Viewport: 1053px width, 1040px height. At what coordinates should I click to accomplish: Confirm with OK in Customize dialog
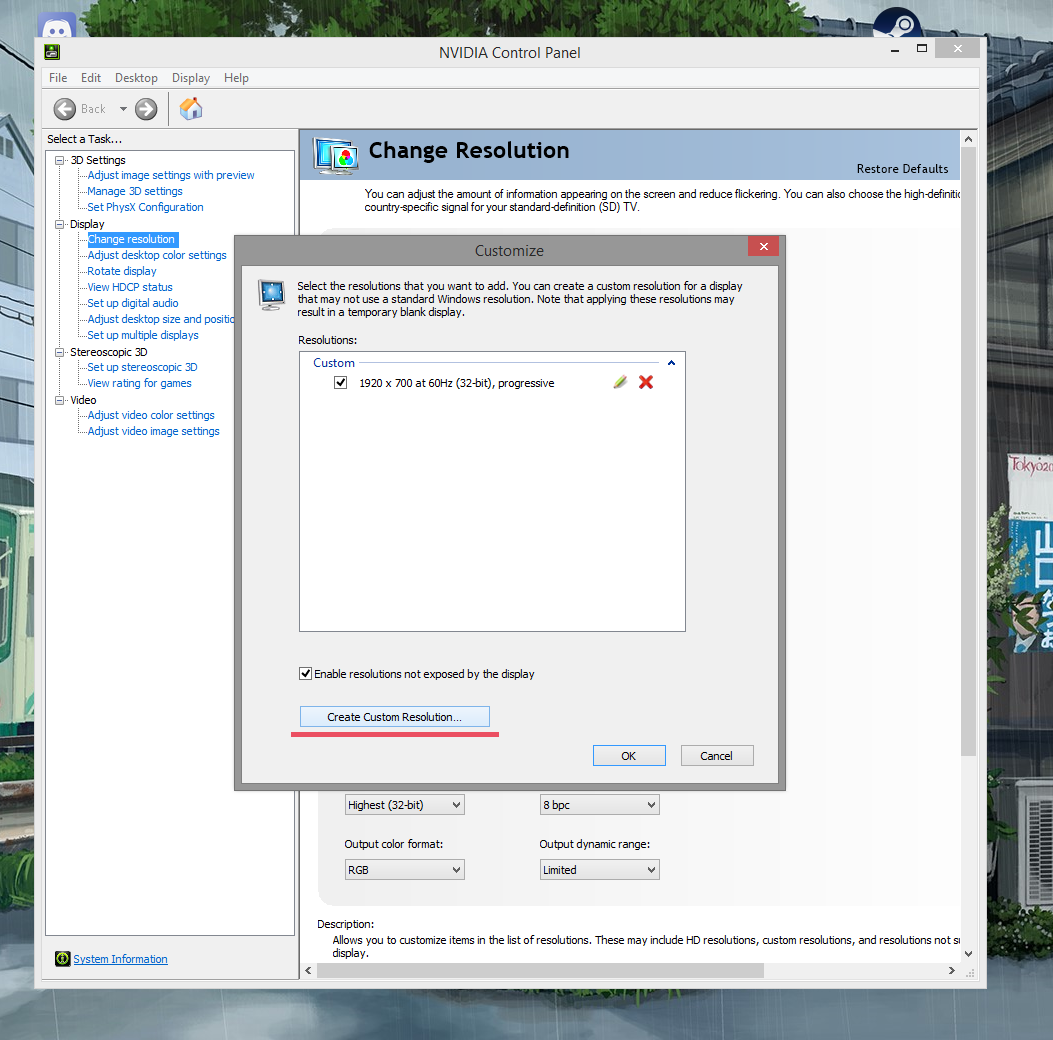tap(629, 755)
